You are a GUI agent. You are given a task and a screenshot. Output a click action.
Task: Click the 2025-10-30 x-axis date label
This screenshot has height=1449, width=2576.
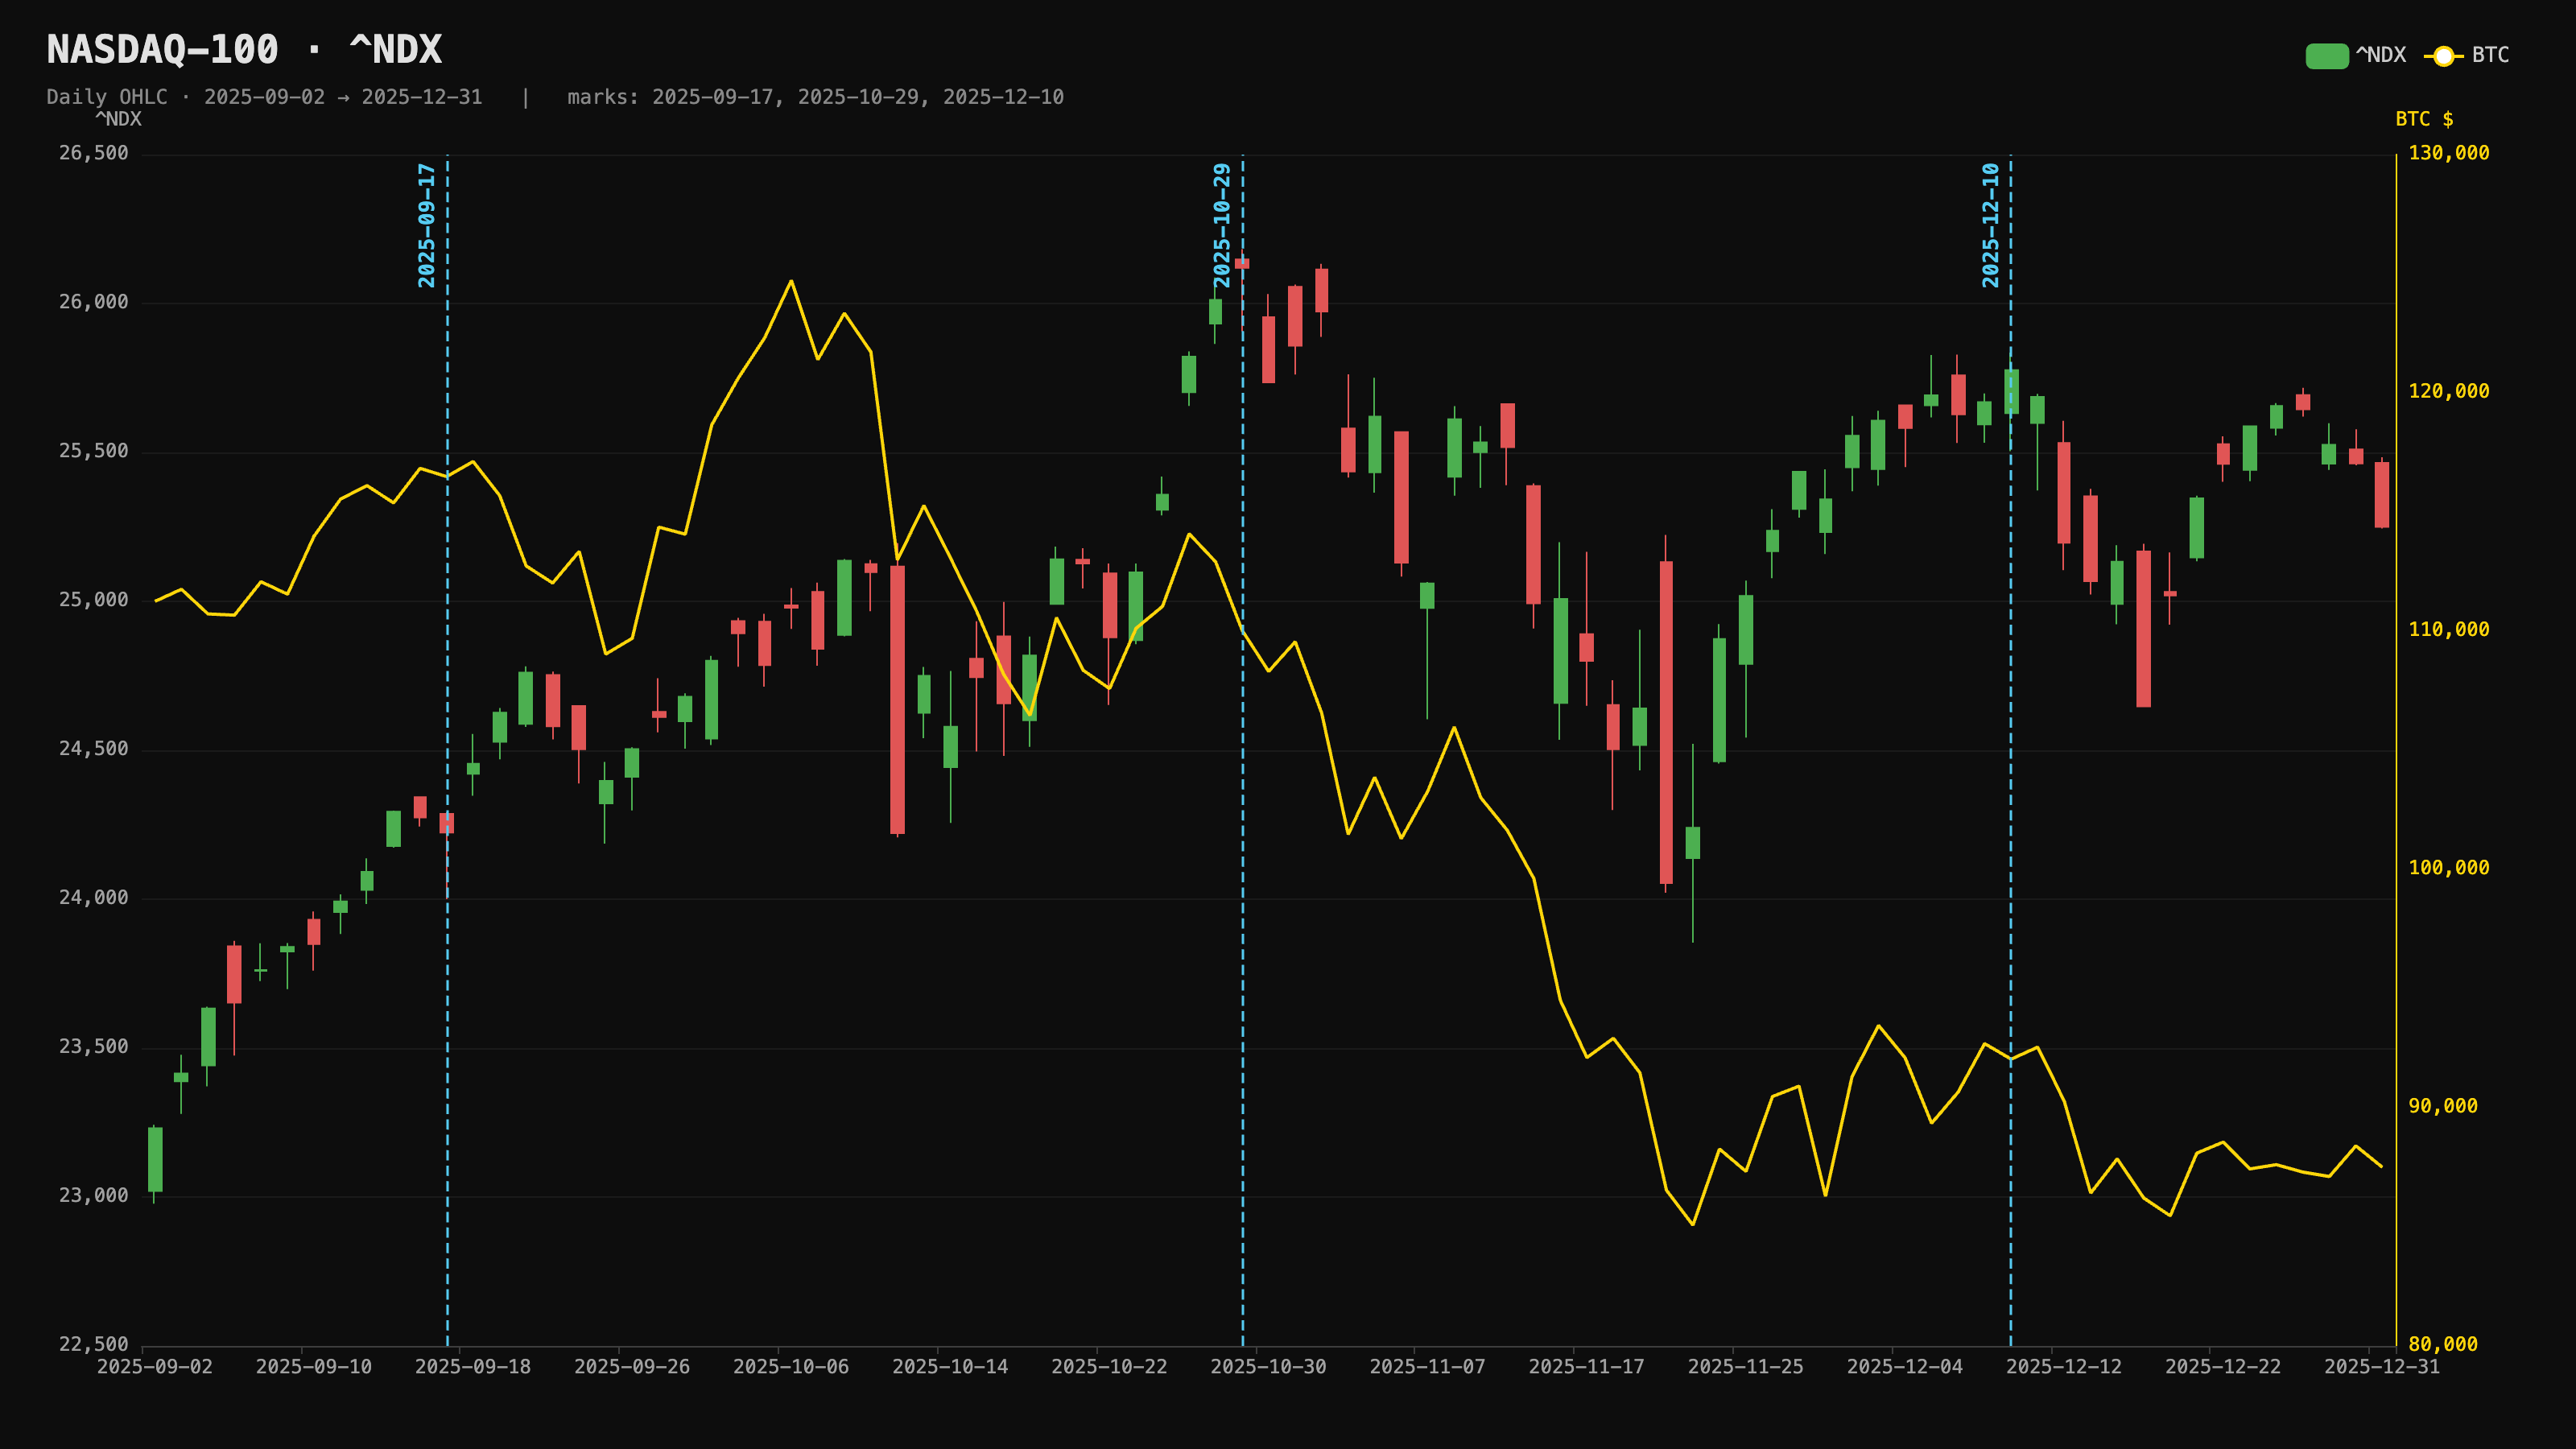pyautogui.click(x=1268, y=1367)
